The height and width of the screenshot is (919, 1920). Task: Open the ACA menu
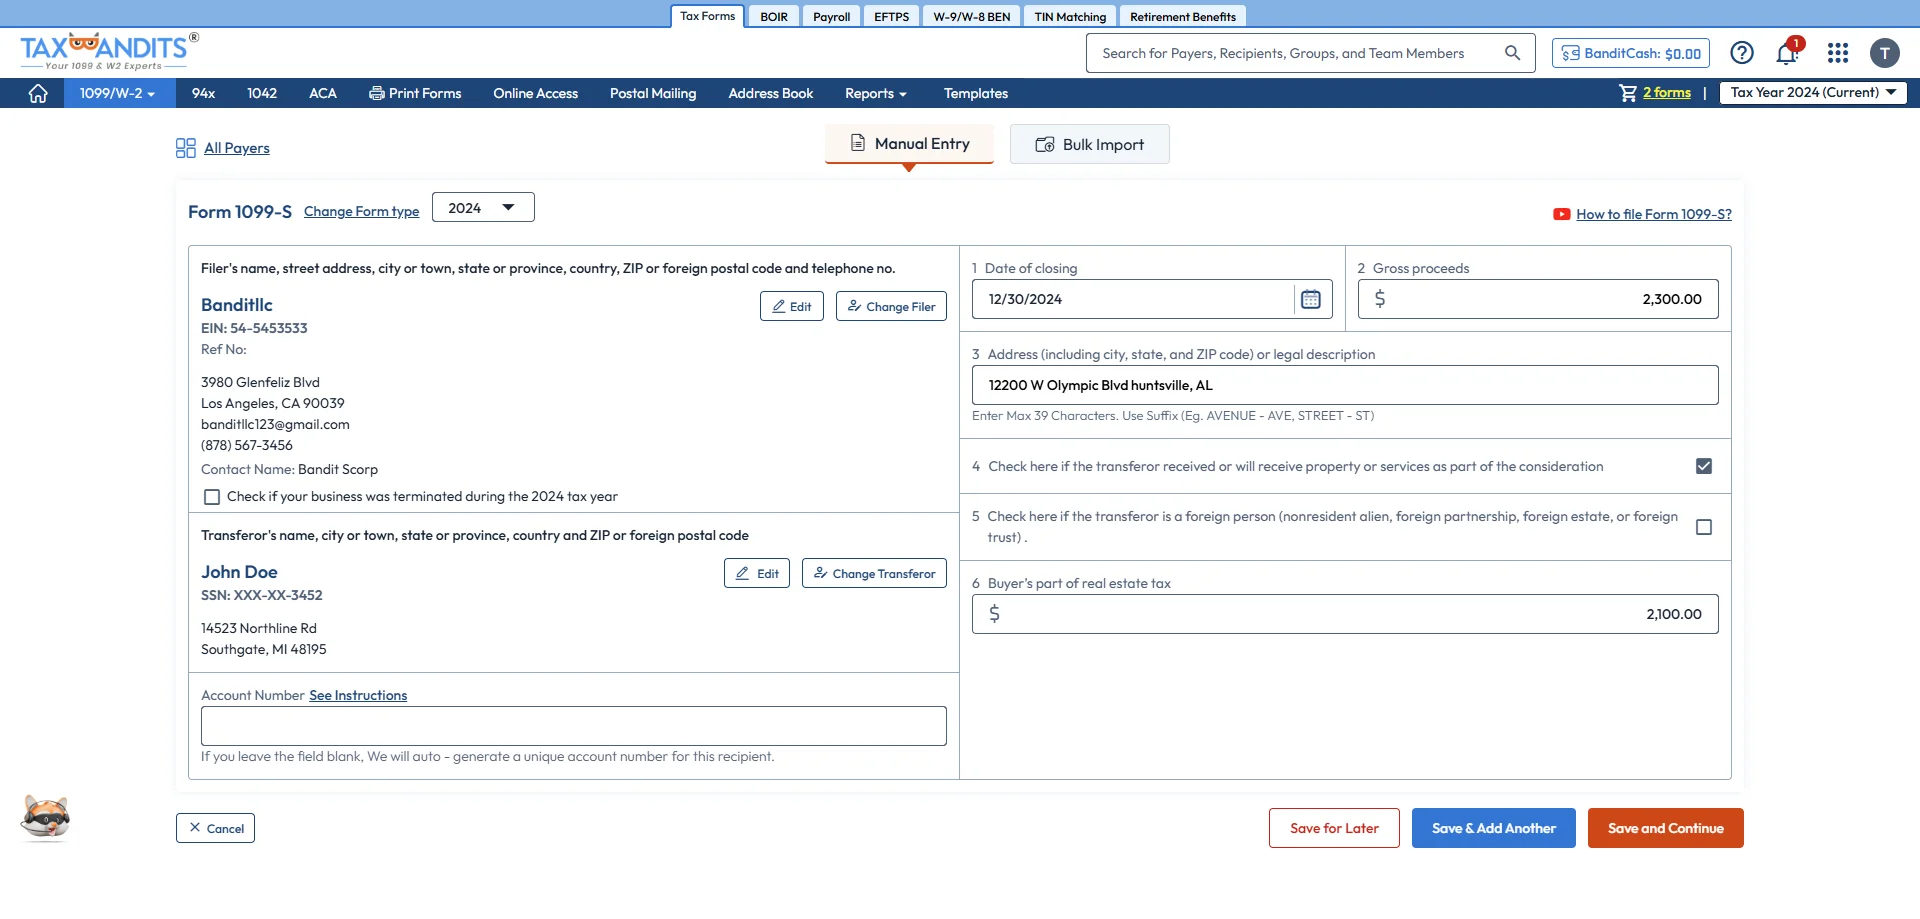tap(323, 93)
